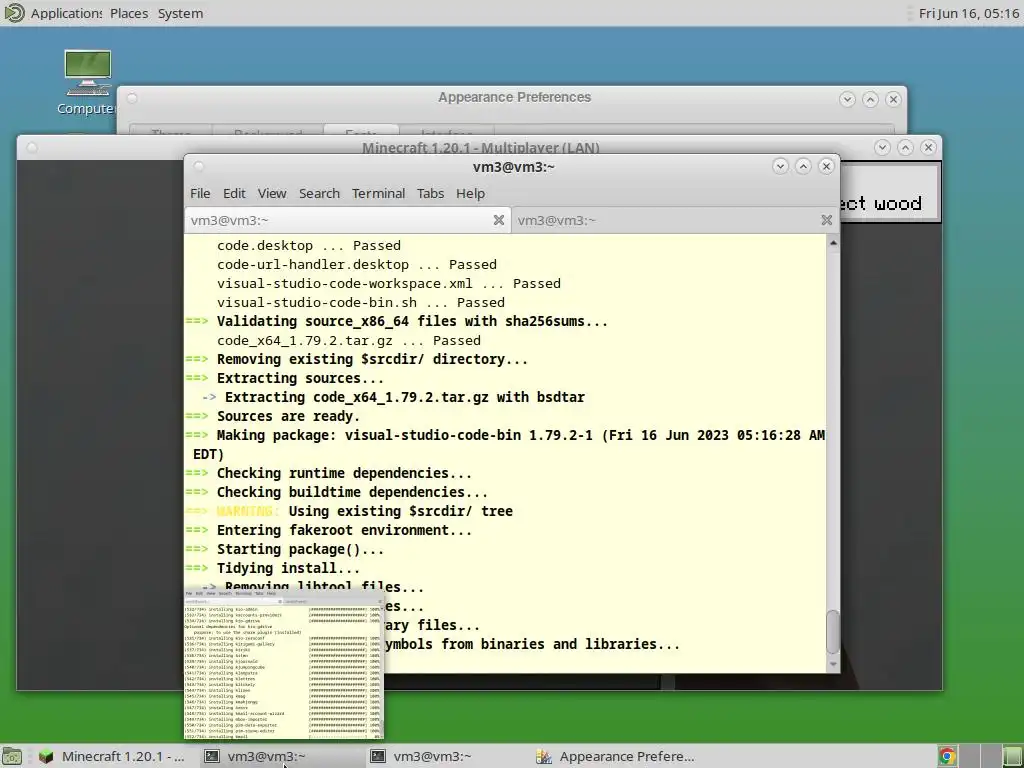1024x768 pixels.
Task: Close the second terminal tab
Action: 826,220
